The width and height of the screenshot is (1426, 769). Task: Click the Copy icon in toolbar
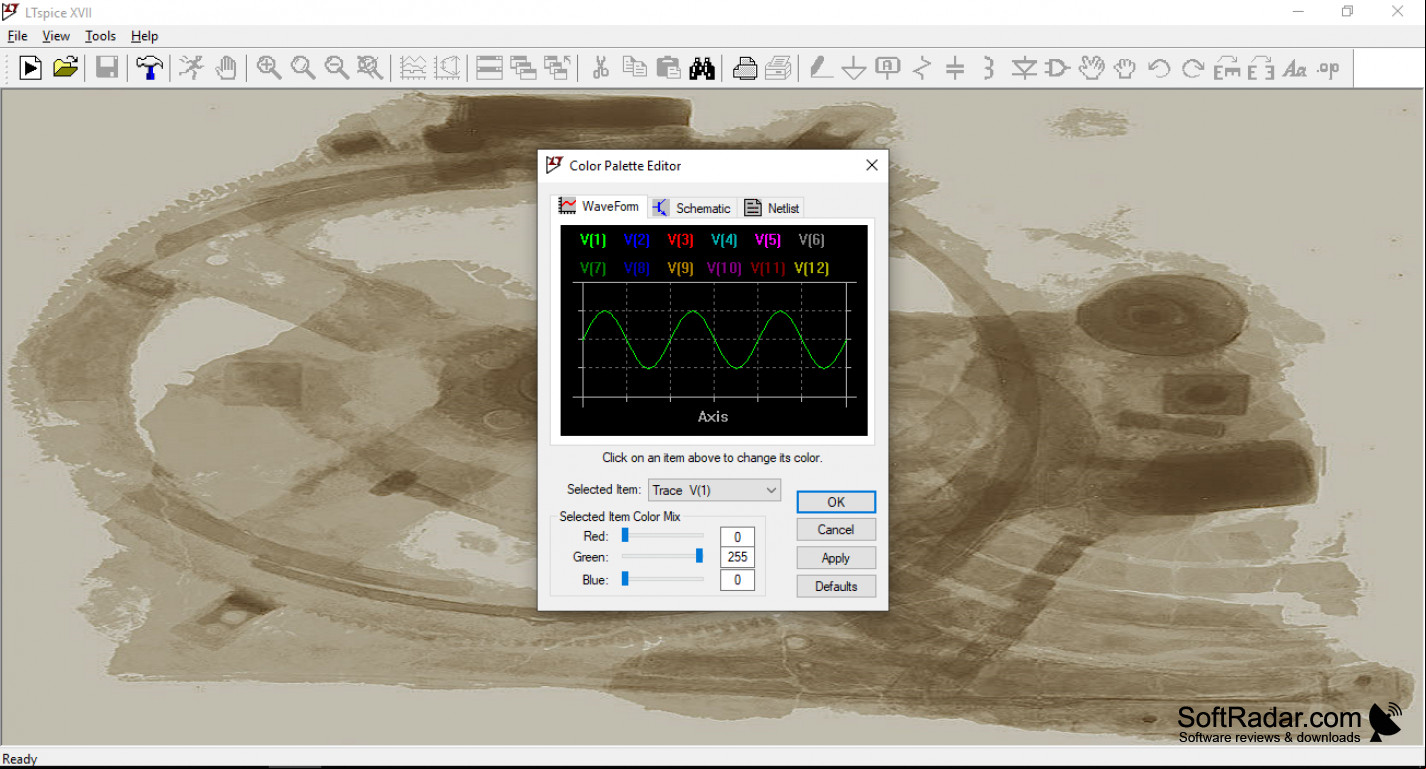pos(634,68)
